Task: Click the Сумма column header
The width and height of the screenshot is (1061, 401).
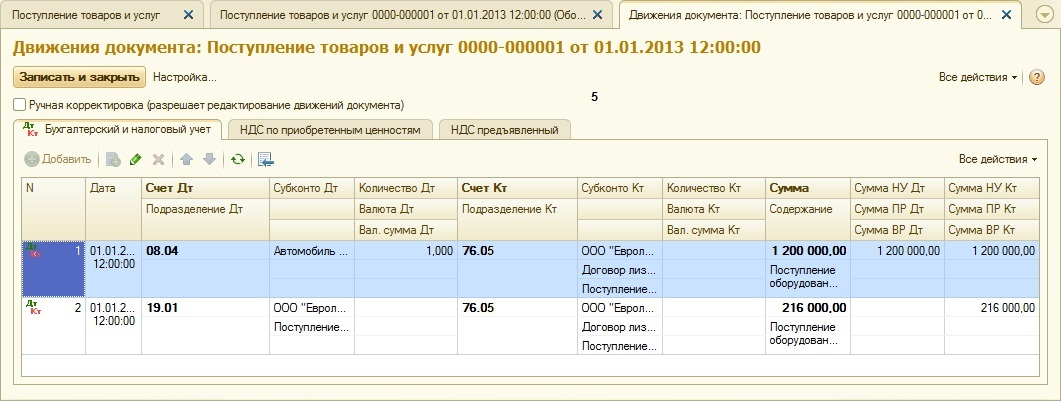Action: [789, 187]
